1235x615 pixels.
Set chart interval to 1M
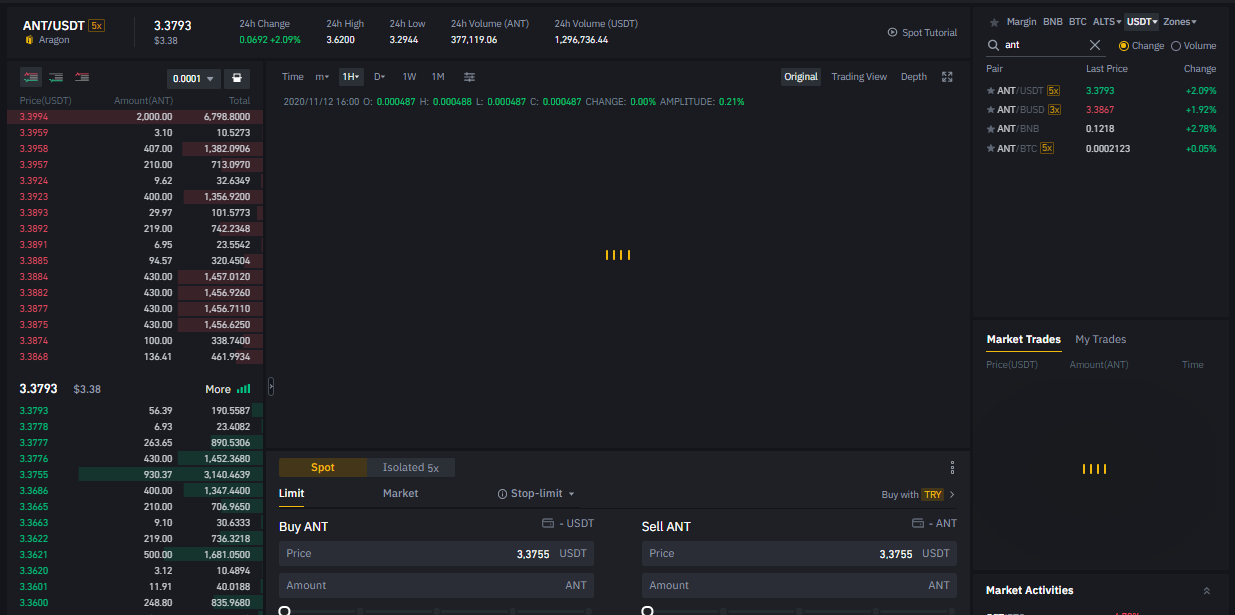click(438, 77)
